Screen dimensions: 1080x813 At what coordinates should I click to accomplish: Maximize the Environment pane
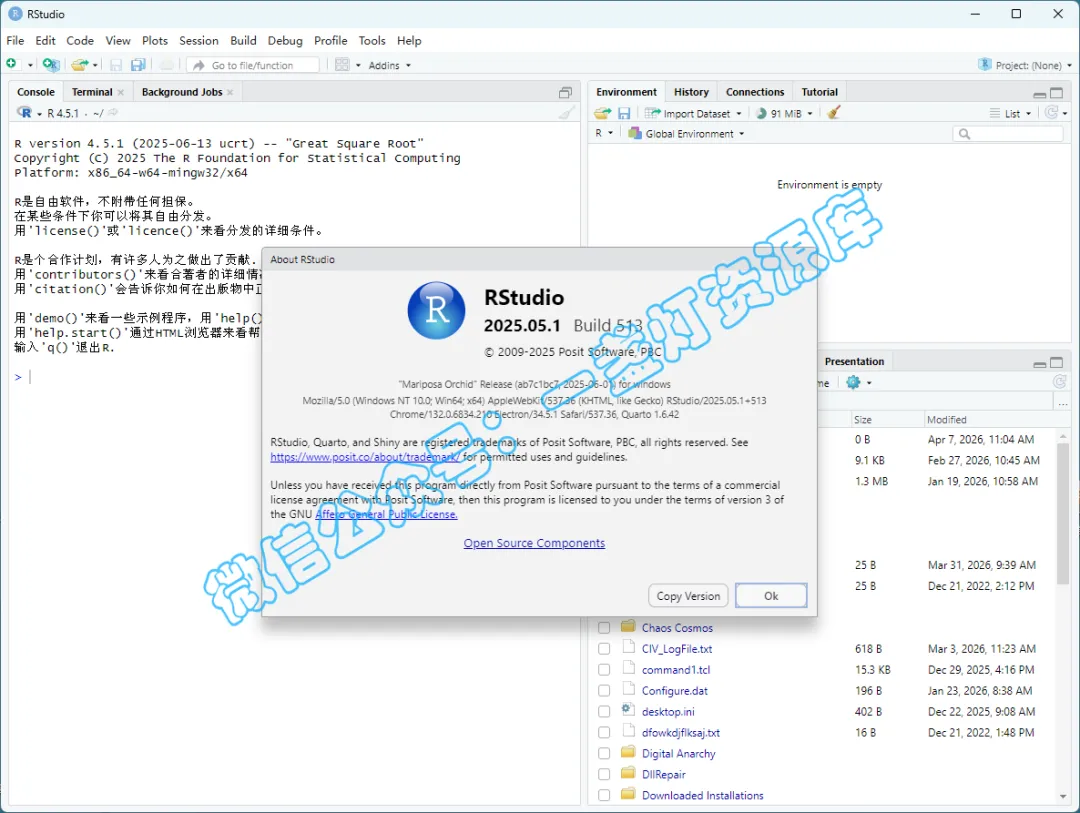1057,92
